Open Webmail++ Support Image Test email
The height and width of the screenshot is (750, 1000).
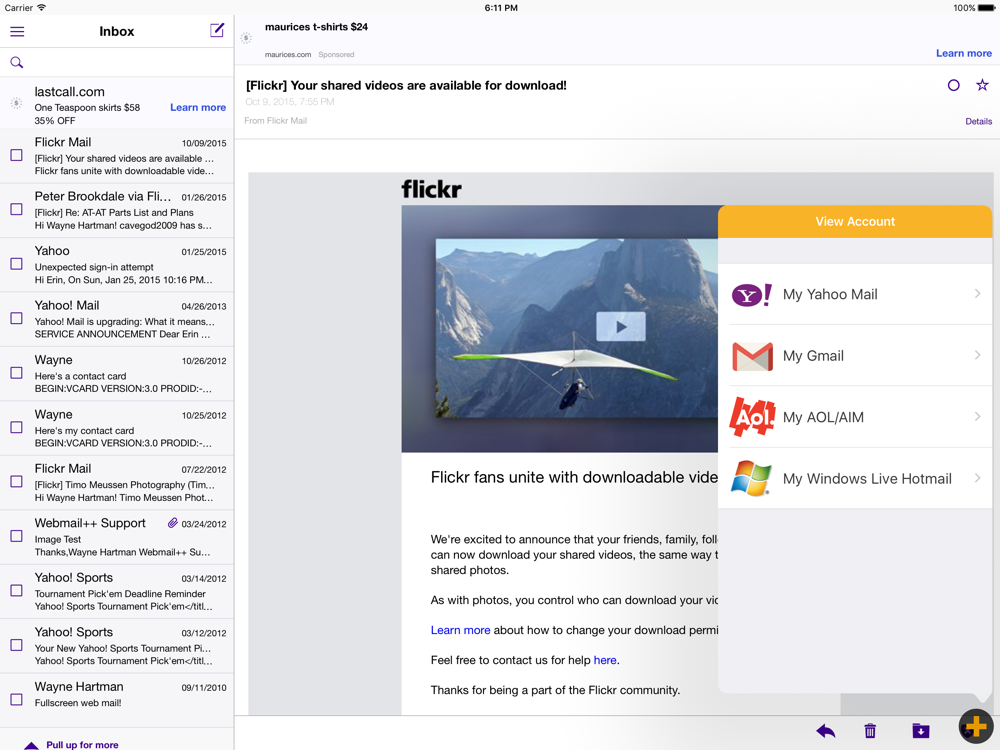click(x=117, y=537)
